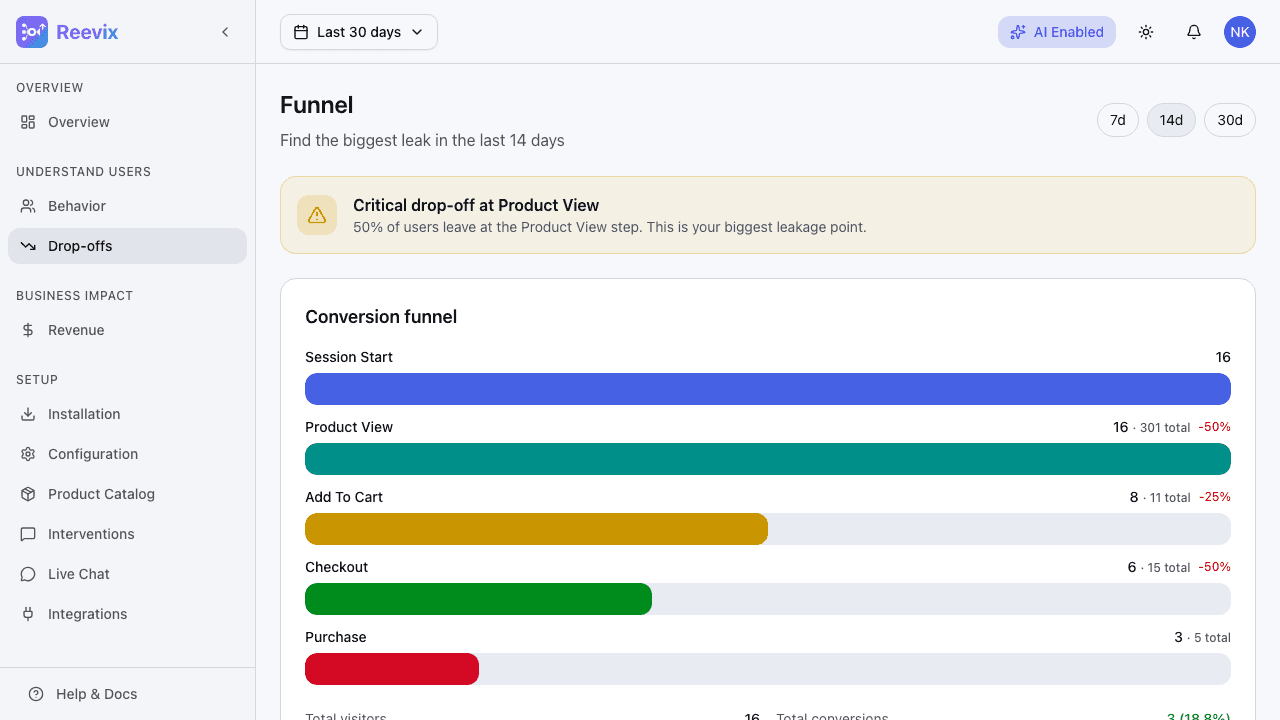Toggle light/dark mode with sun icon
The width and height of the screenshot is (1280, 720).
click(x=1146, y=31)
